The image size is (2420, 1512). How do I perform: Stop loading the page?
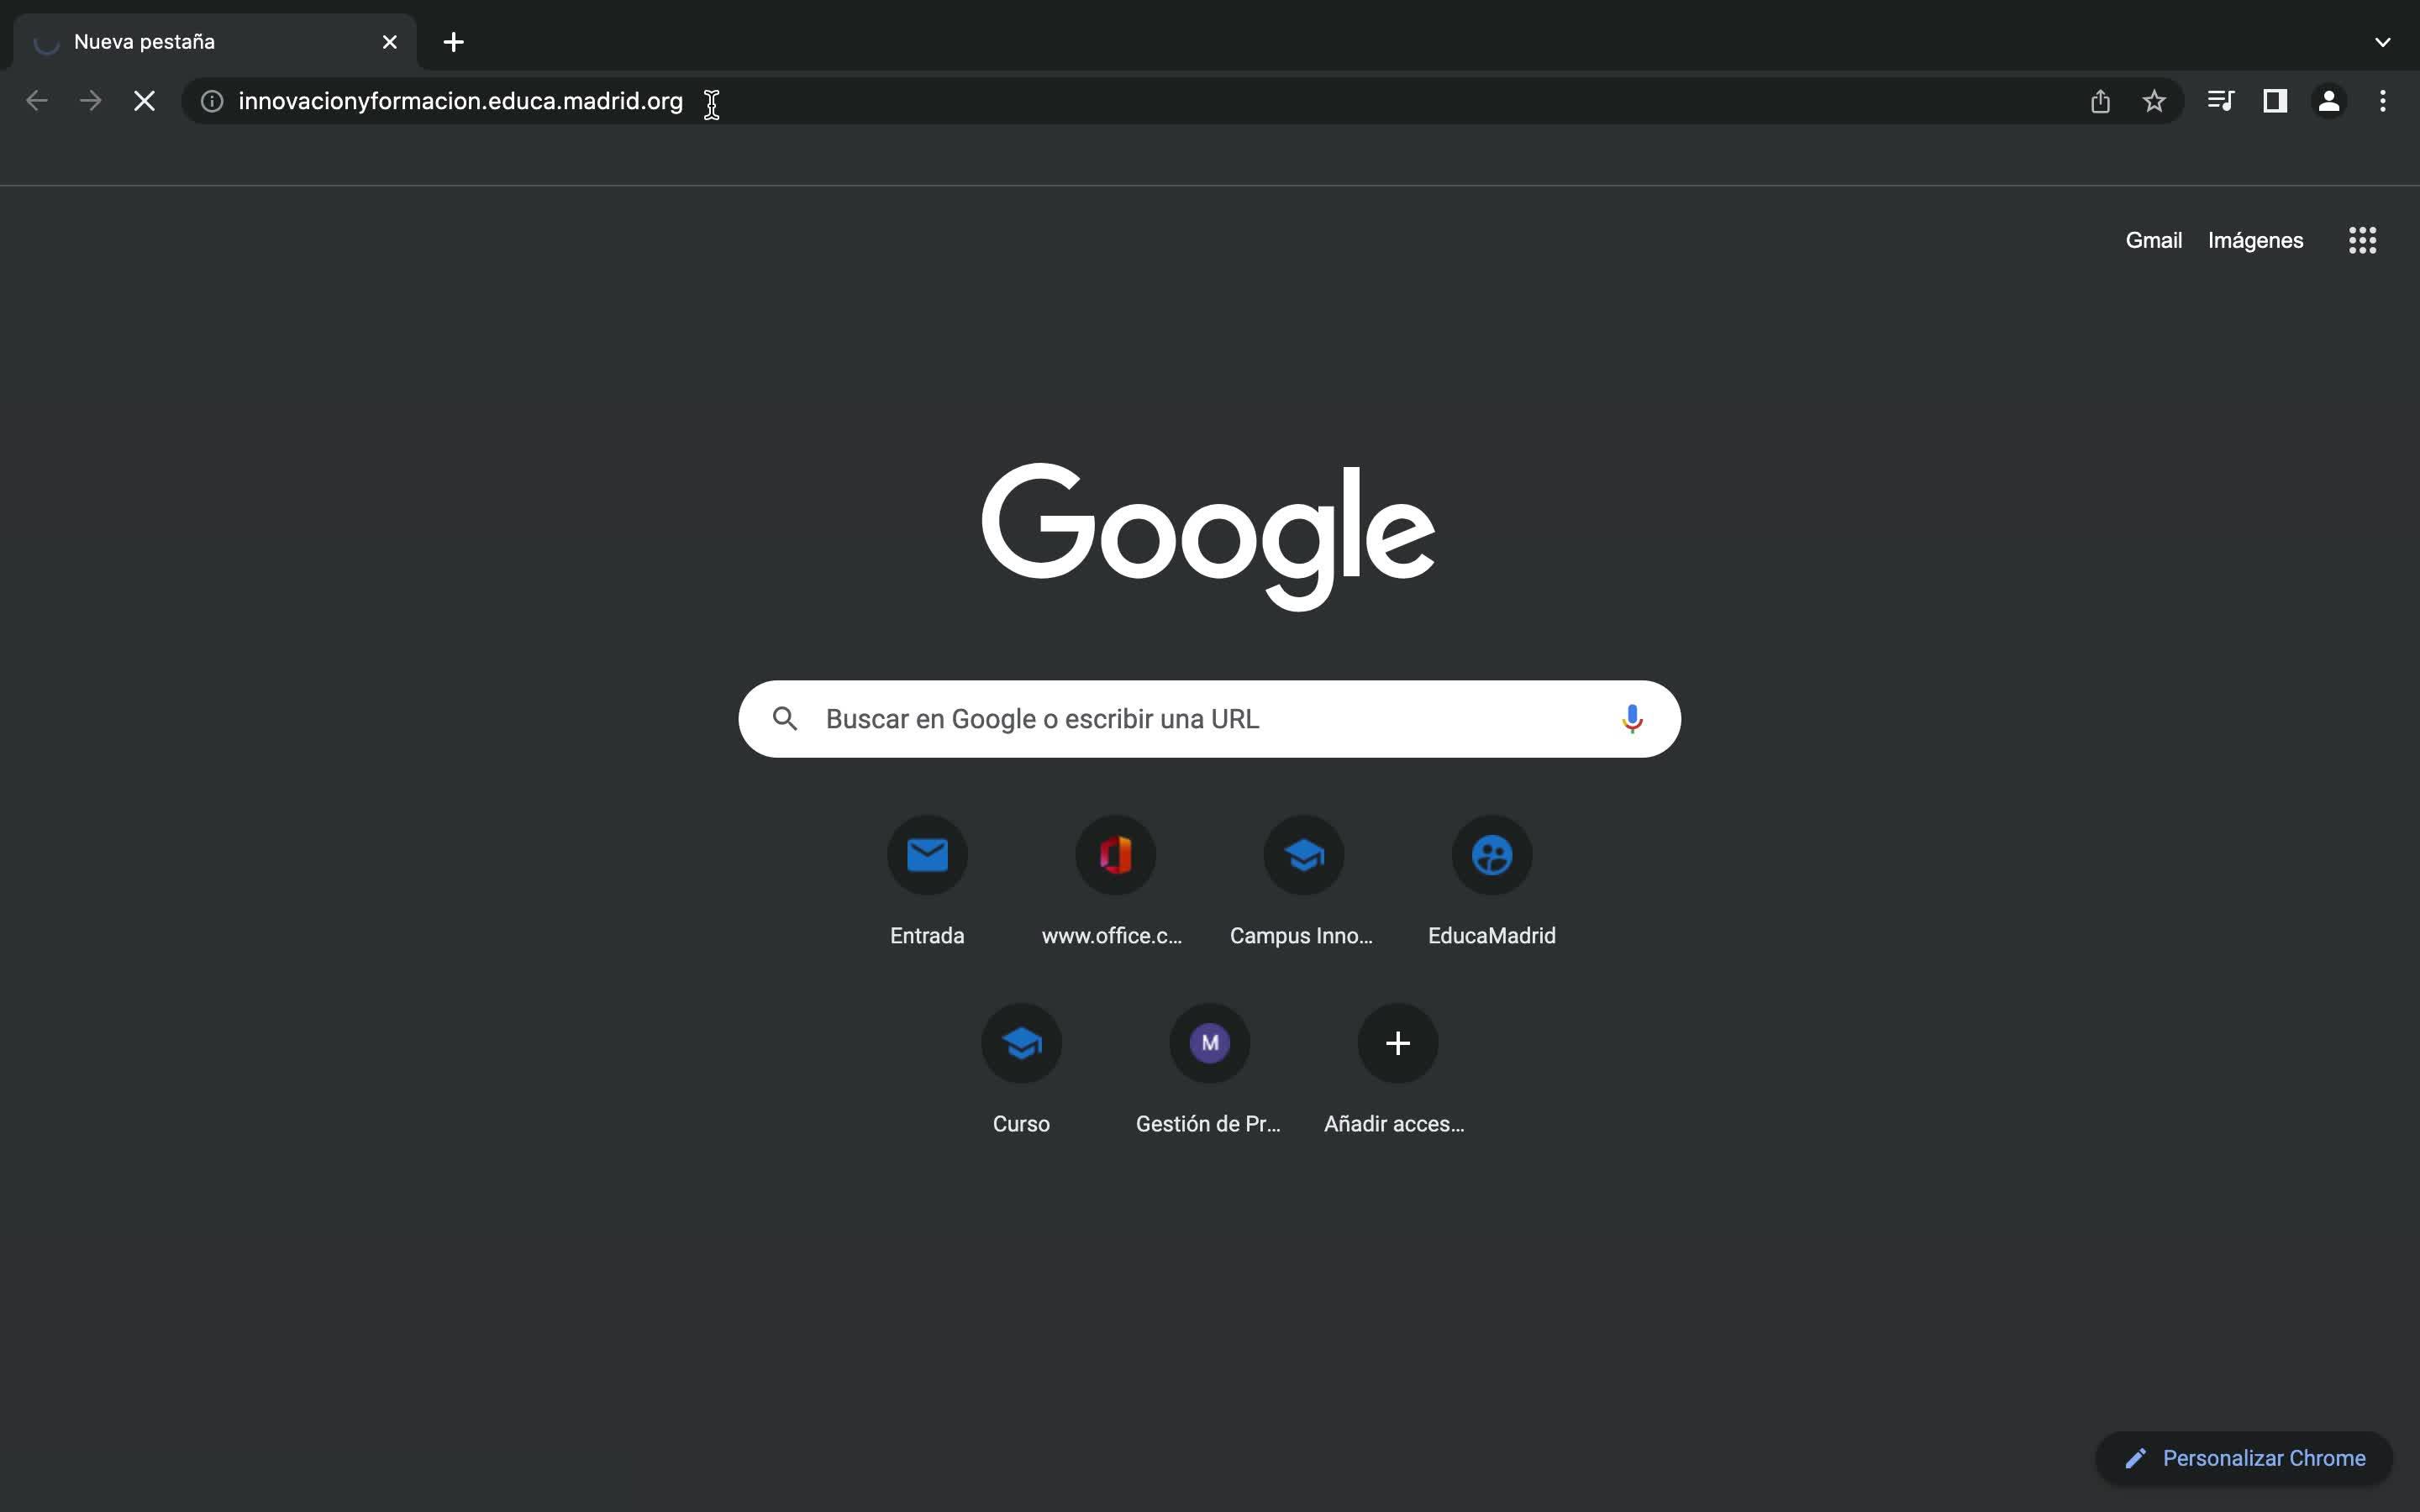coord(144,101)
